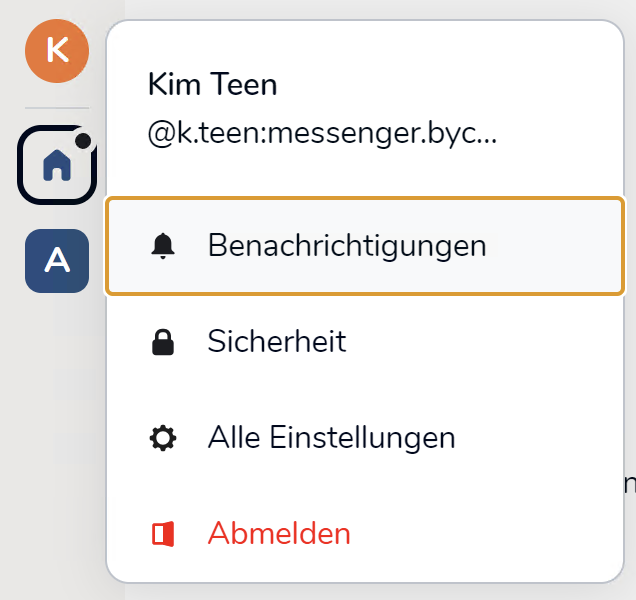Click the truncated ellipsis of the user ID

(x=485, y=137)
